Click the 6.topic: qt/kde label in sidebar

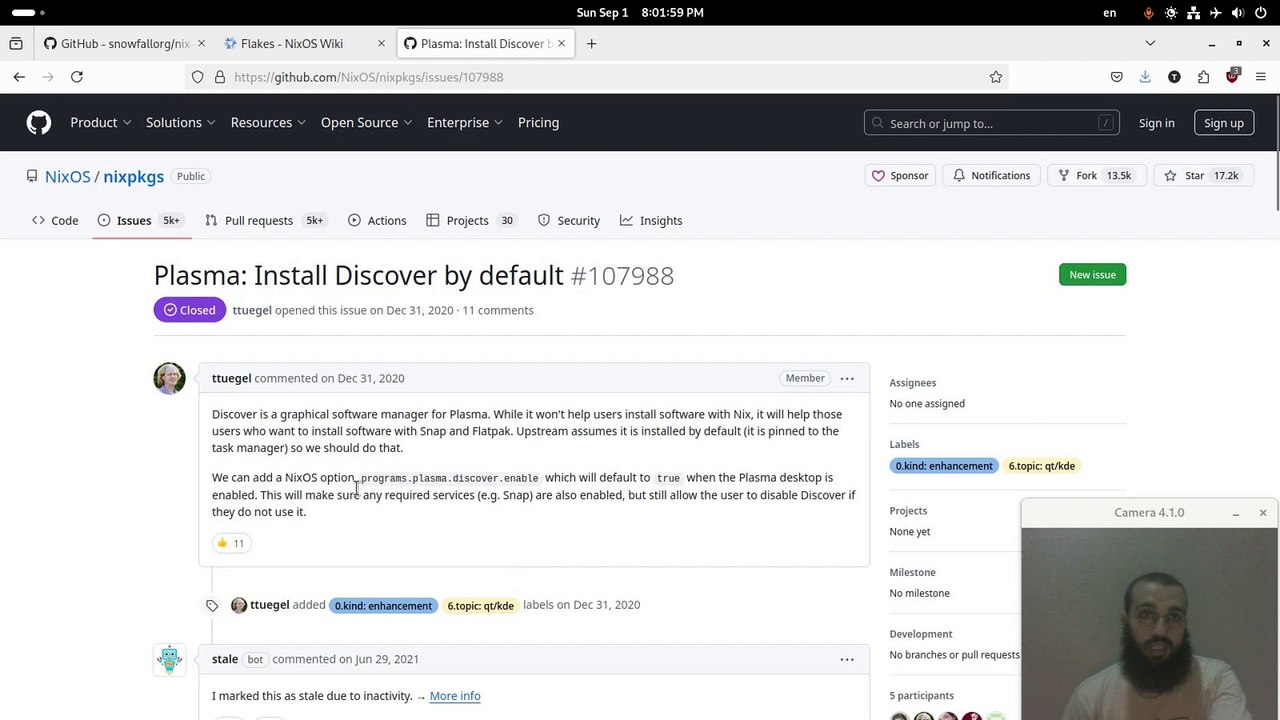[1041, 466]
